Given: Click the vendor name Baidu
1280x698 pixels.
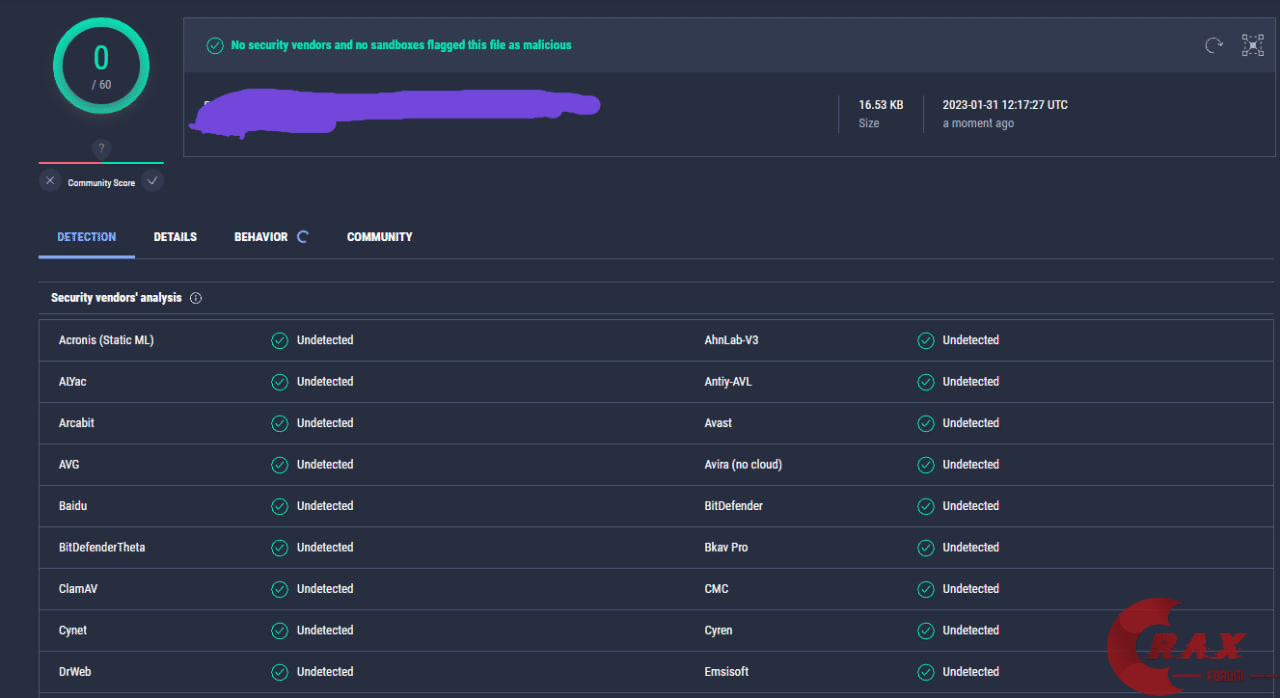Looking at the screenshot, I should tap(73, 506).
